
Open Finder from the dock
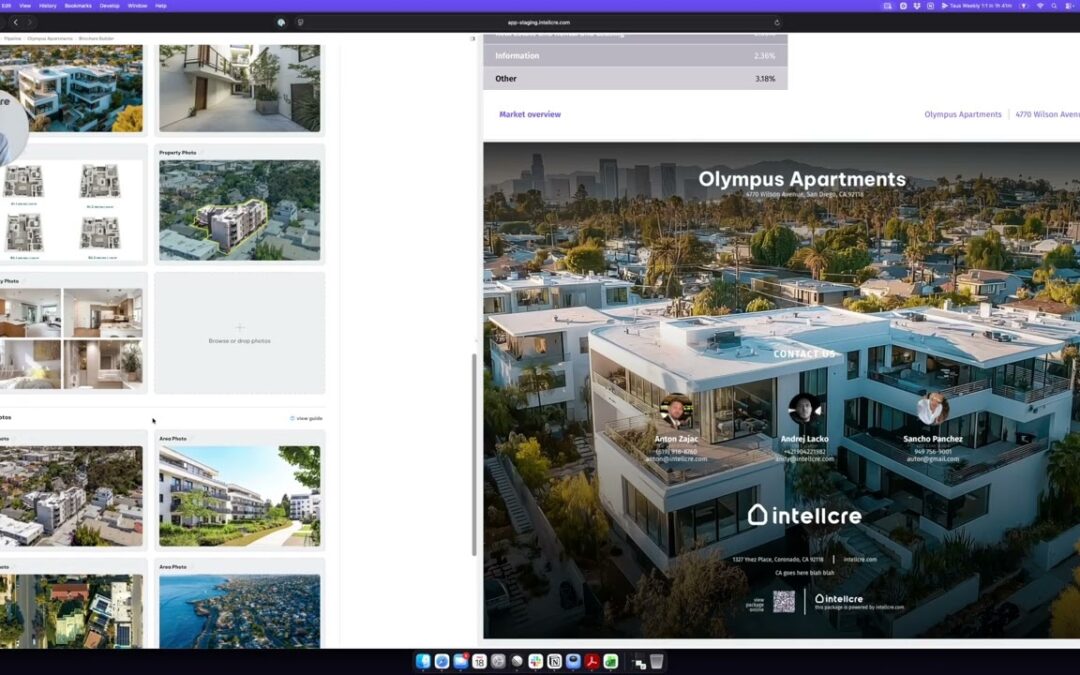(423, 661)
